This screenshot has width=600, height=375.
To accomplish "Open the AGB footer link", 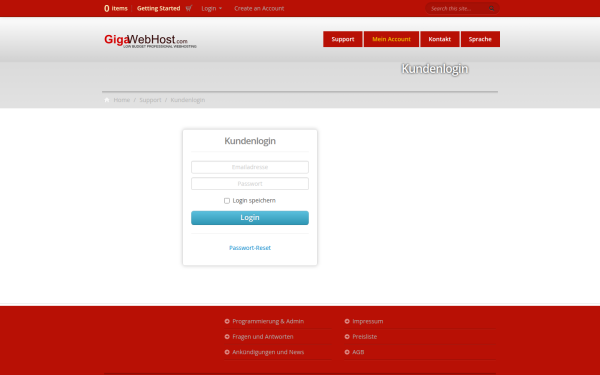I will [358, 352].
